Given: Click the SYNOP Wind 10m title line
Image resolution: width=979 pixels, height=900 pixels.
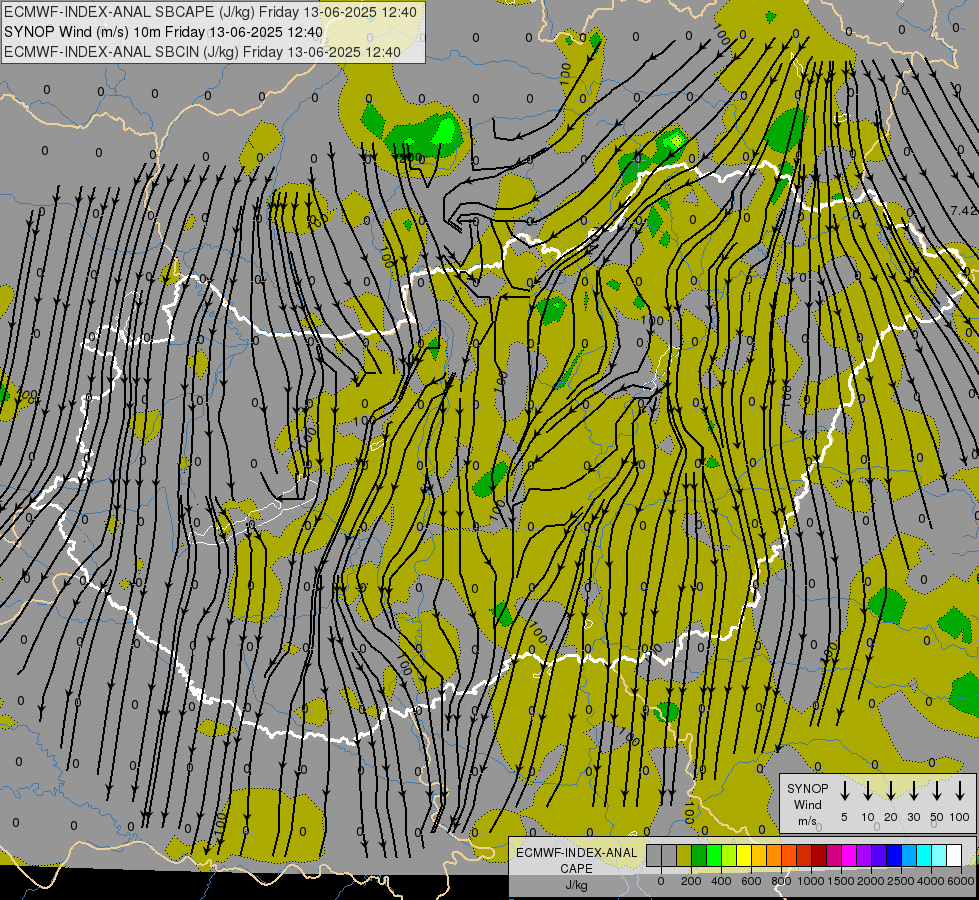Looking at the screenshot, I should (x=164, y=32).
